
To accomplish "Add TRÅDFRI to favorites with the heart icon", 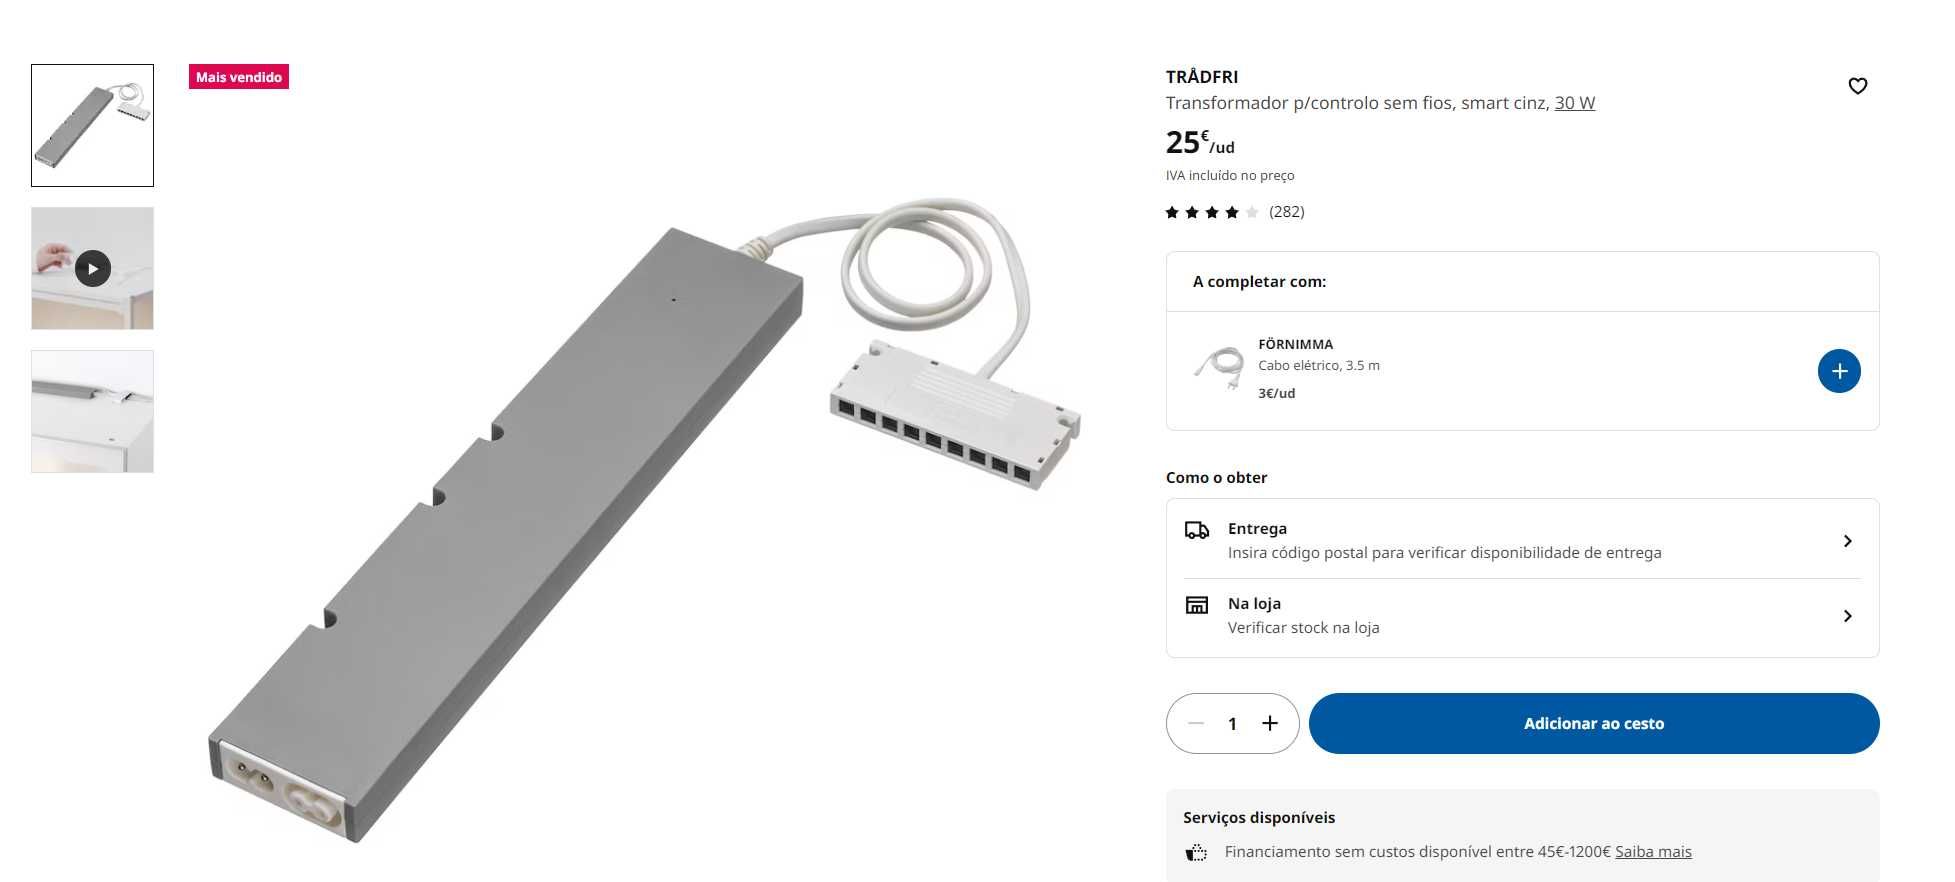I will click(x=1857, y=86).
